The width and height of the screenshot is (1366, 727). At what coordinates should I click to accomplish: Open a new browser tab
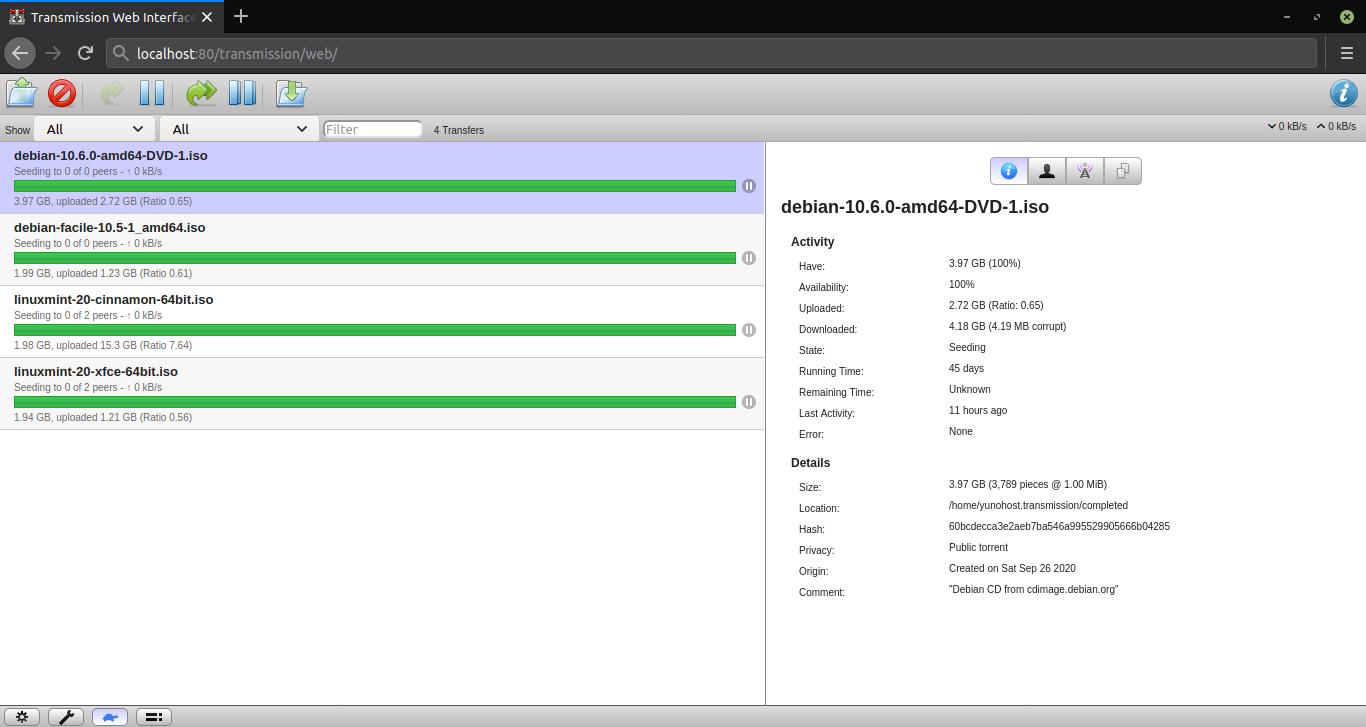click(241, 17)
